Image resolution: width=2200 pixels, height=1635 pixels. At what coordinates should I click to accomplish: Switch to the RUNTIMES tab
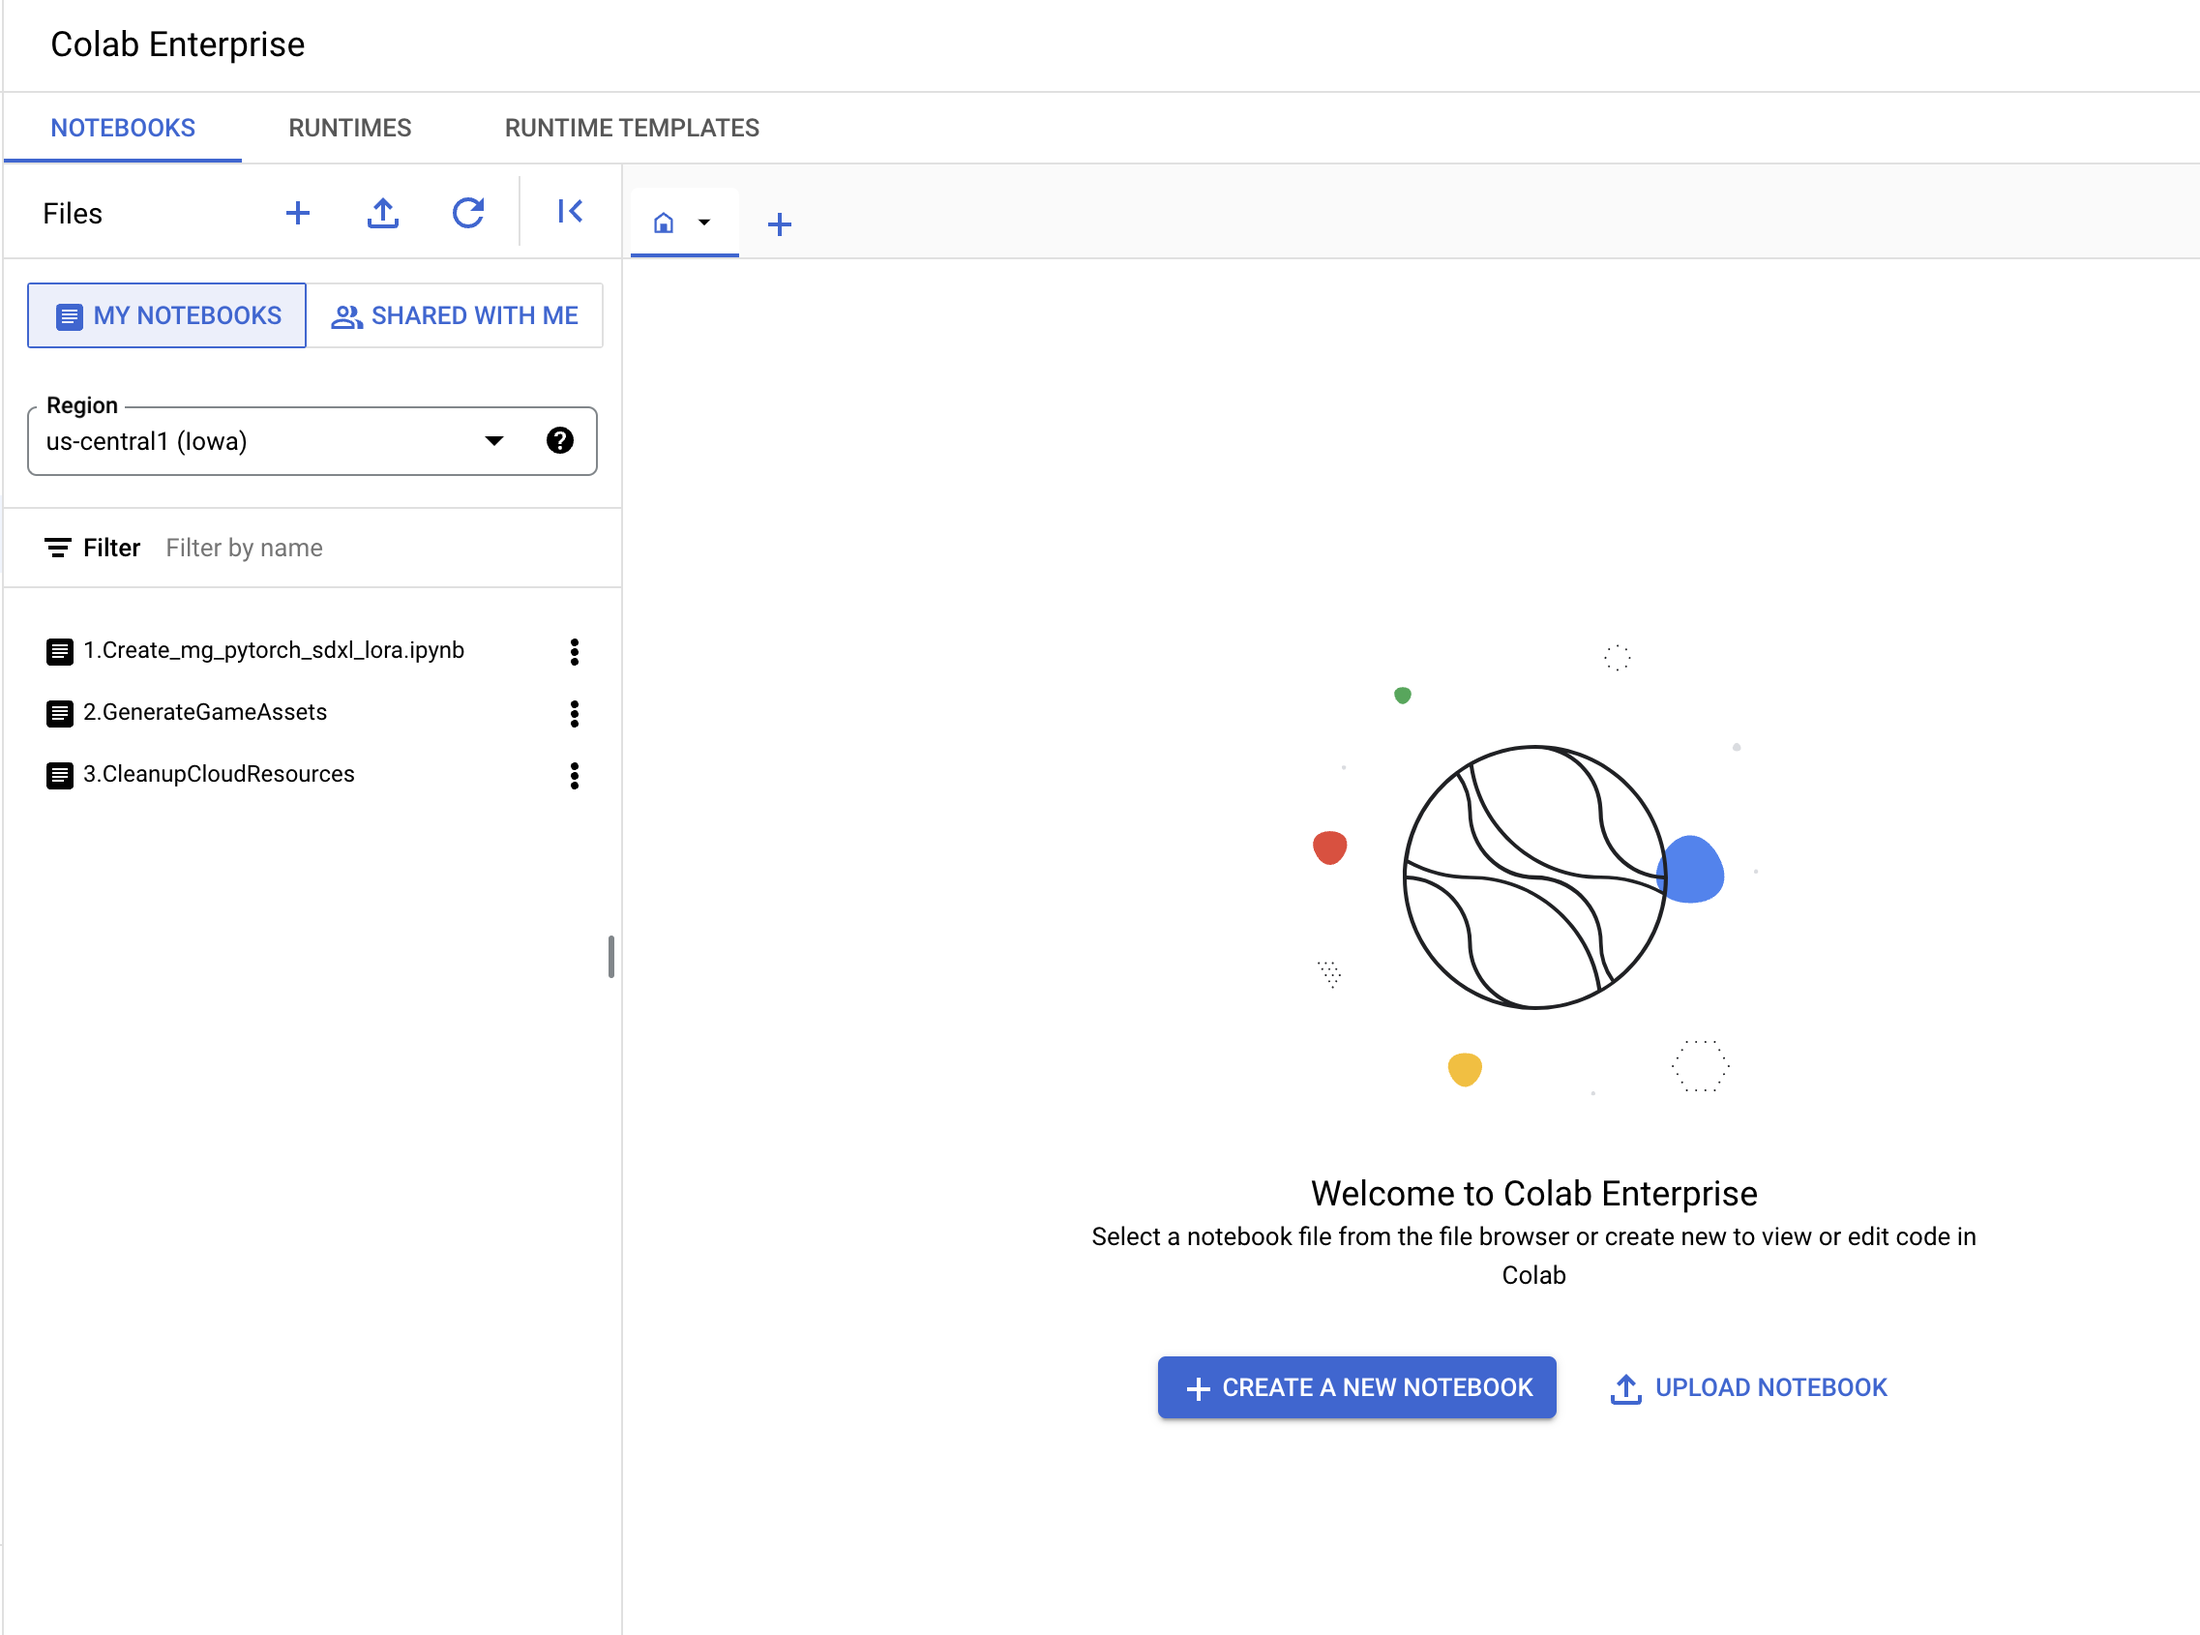(x=349, y=127)
